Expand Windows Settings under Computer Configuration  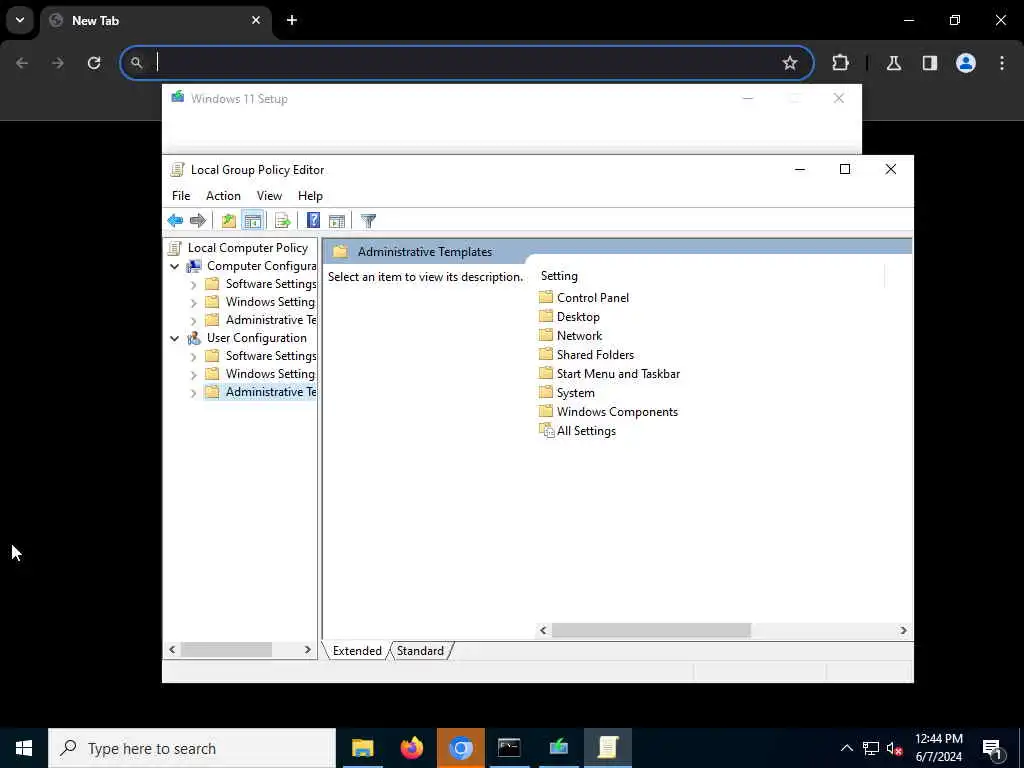(x=193, y=302)
